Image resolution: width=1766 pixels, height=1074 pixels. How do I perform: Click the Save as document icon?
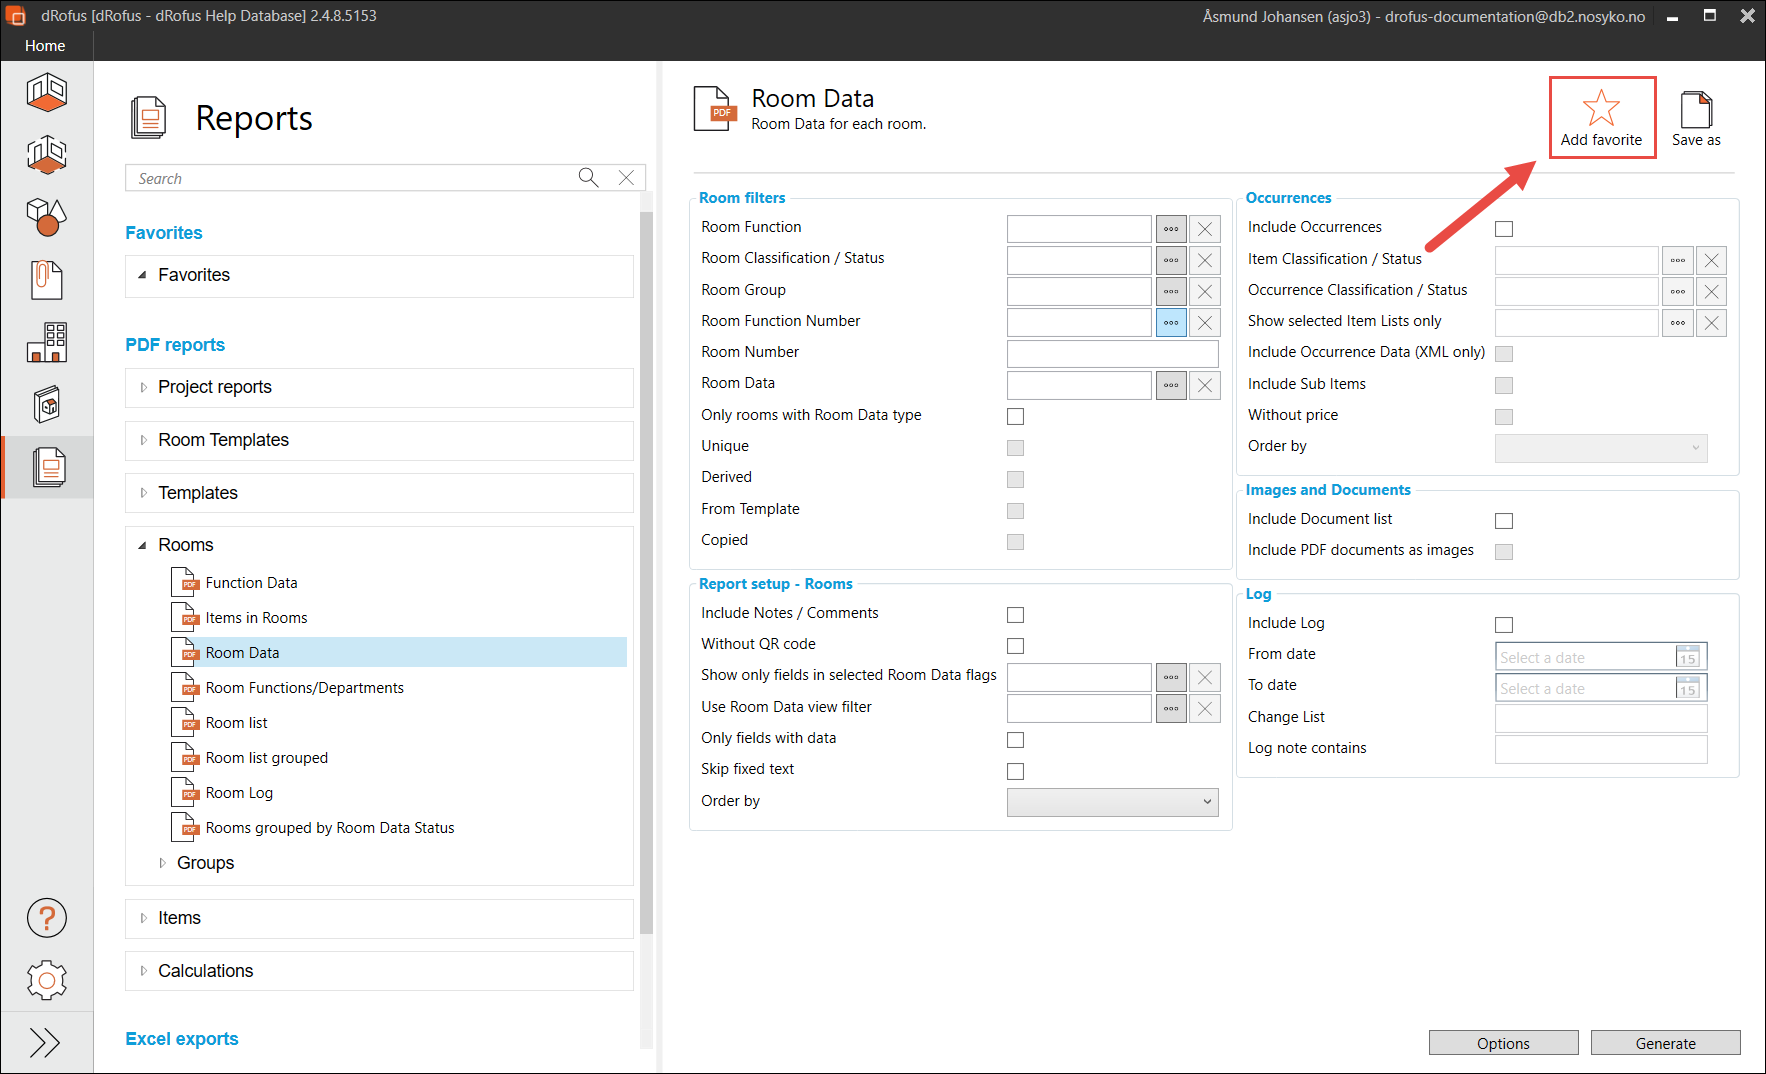[1696, 110]
